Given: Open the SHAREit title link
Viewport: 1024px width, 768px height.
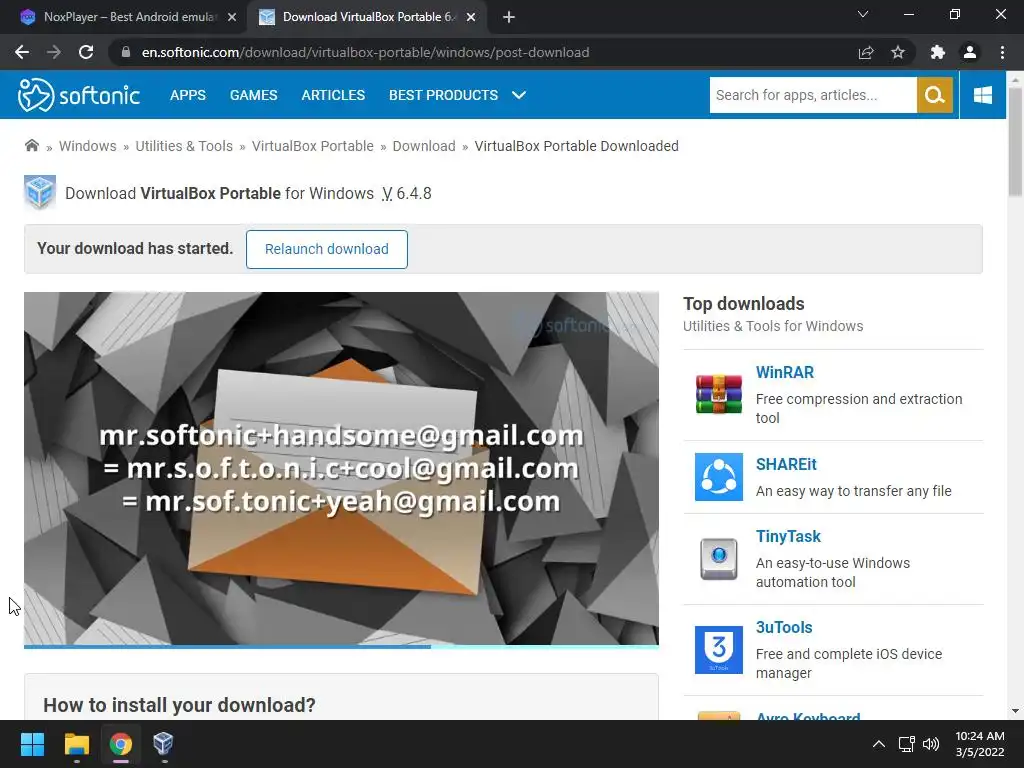Looking at the screenshot, I should click(786, 464).
